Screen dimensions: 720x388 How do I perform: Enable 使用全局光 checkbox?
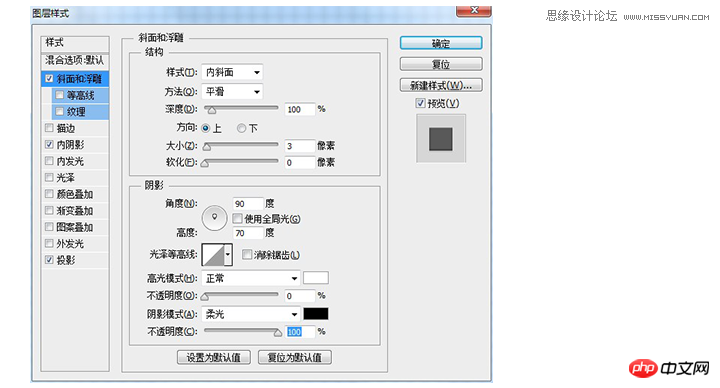coord(237,219)
